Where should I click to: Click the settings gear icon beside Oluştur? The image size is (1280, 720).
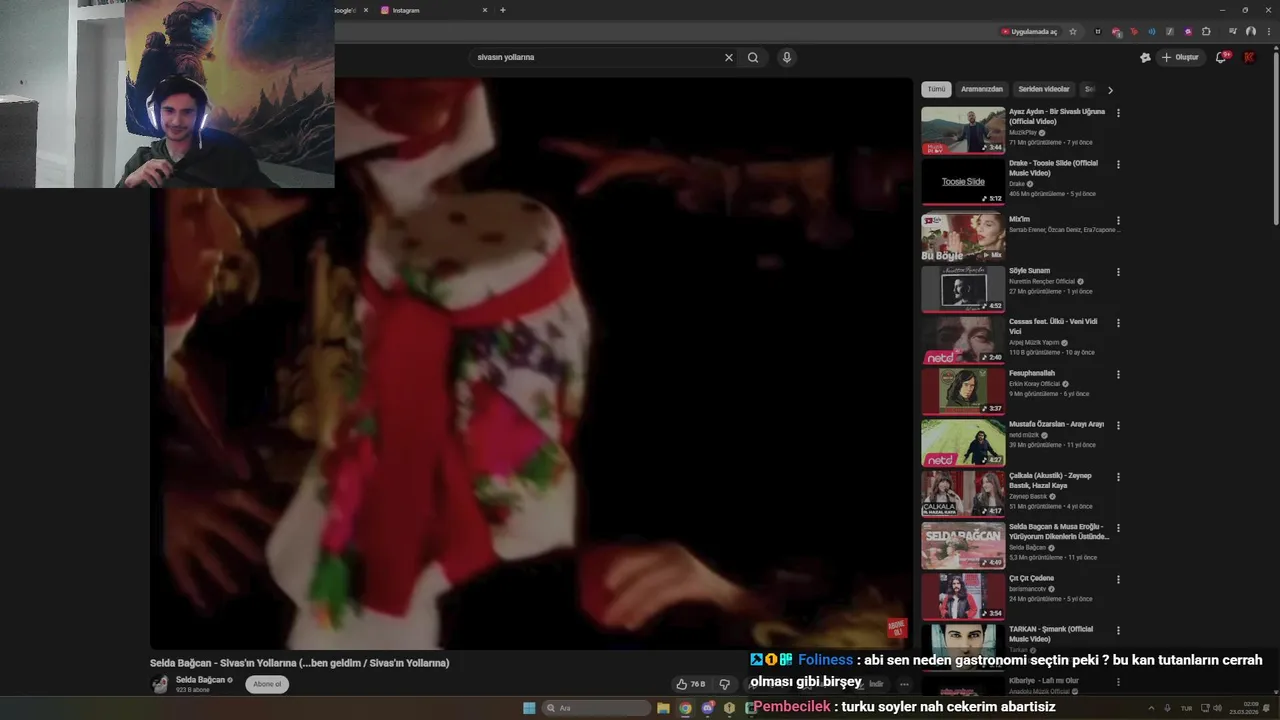[x=1145, y=57]
